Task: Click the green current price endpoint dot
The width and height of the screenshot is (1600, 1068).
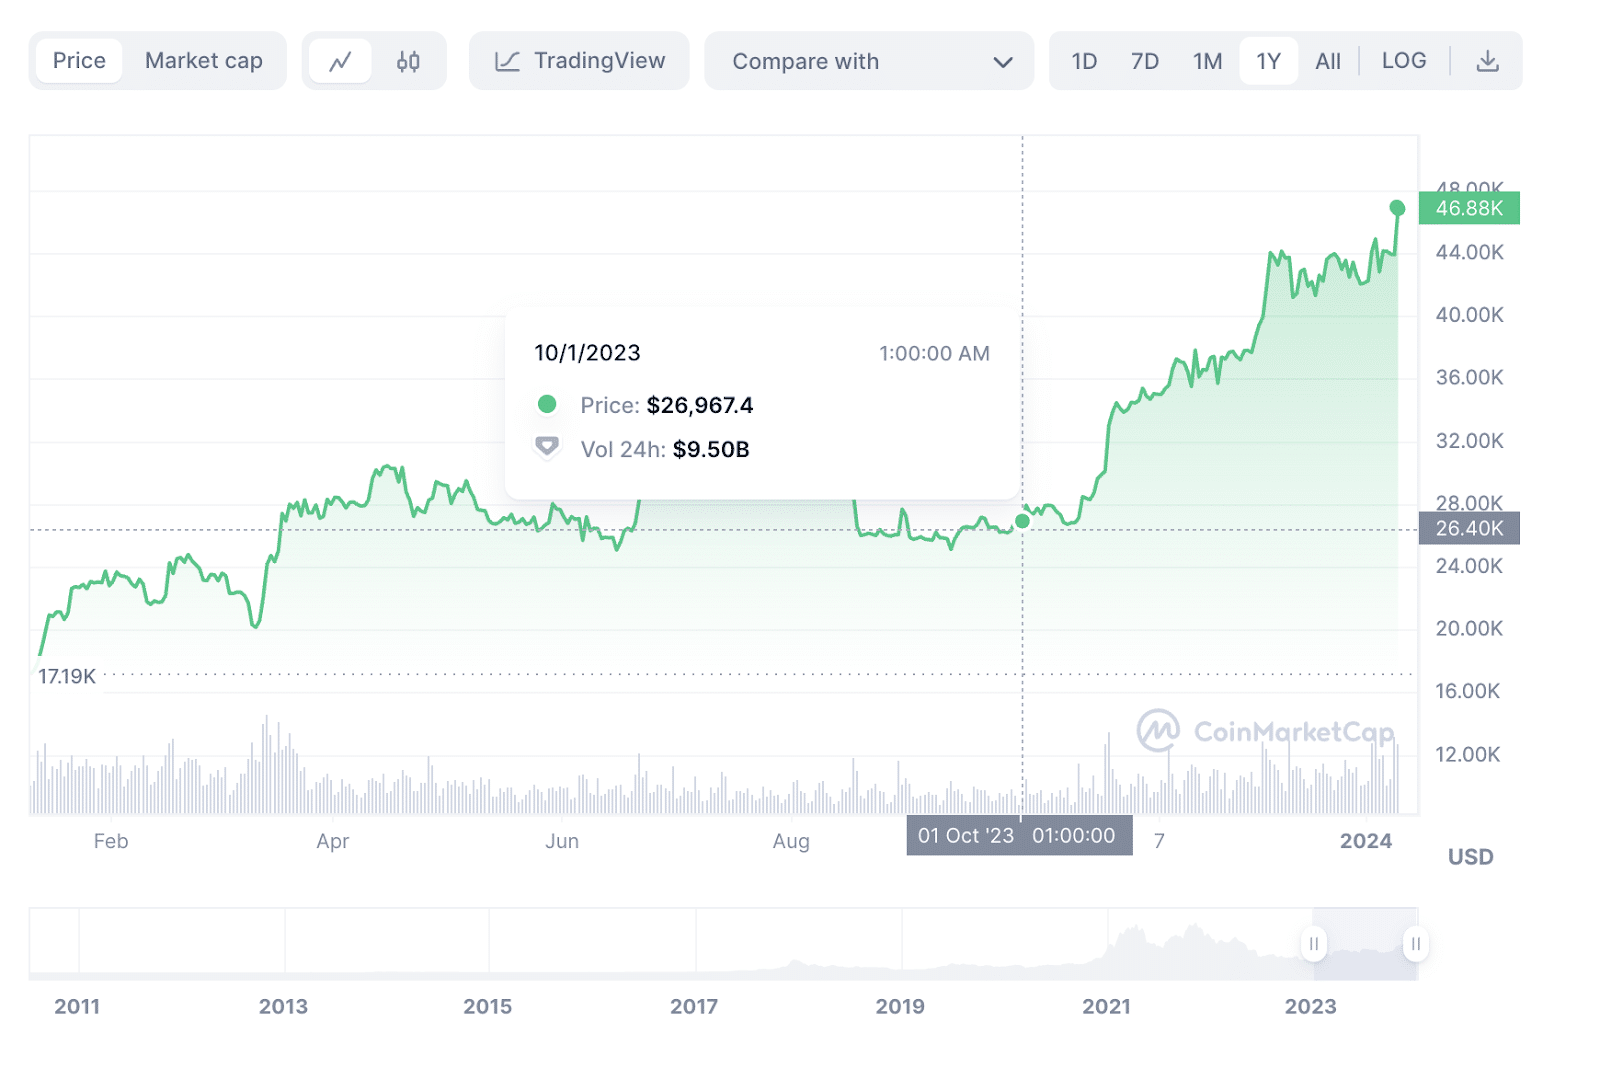Action: [x=1397, y=208]
